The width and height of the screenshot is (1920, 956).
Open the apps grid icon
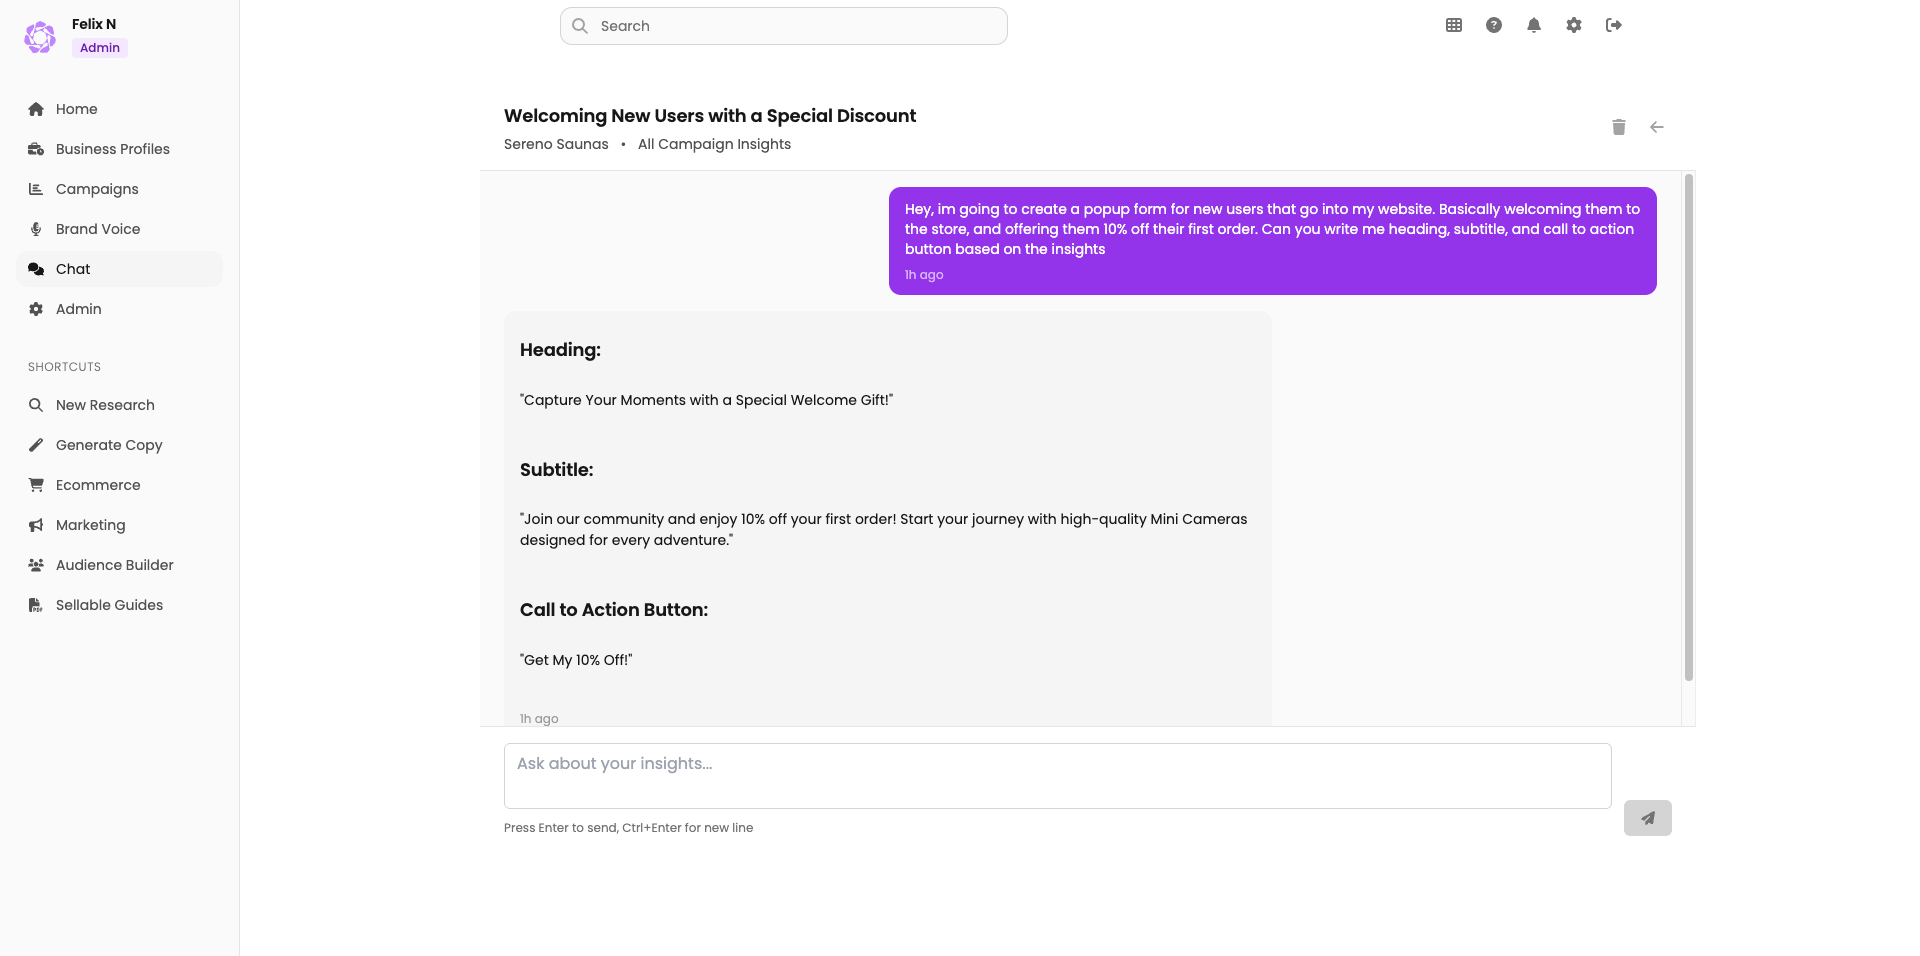click(x=1453, y=25)
